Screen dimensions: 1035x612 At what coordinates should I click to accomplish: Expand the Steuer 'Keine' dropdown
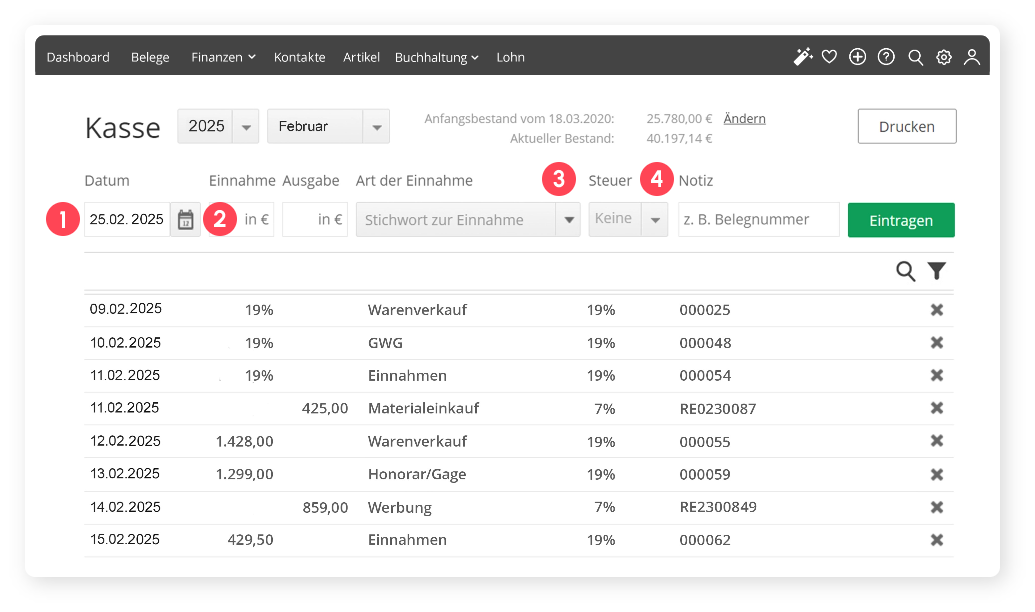[x=655, y=220]
